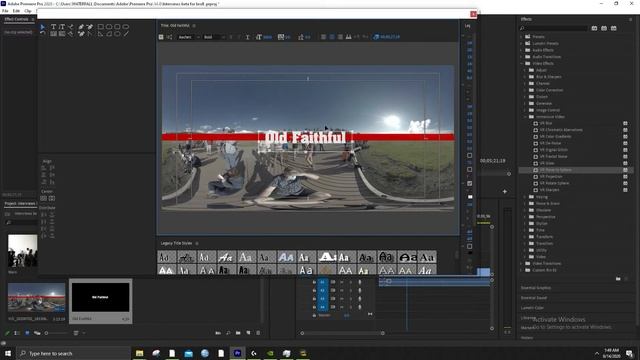The width and height of the screenshot is (640, 360).
Task: Toggle YUV Effects filter in Effects panel
Action: (614, 28)
